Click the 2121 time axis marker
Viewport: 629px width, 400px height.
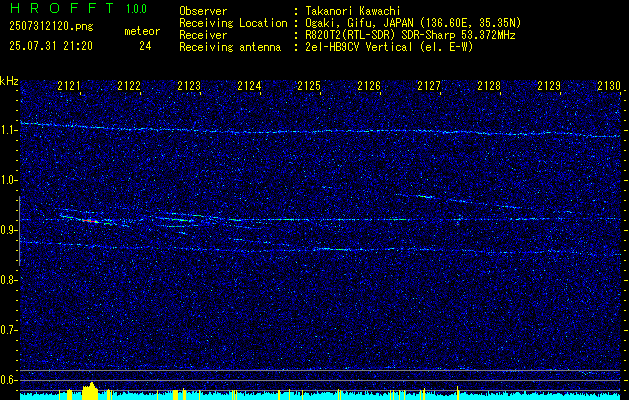(x=69, y=85)
